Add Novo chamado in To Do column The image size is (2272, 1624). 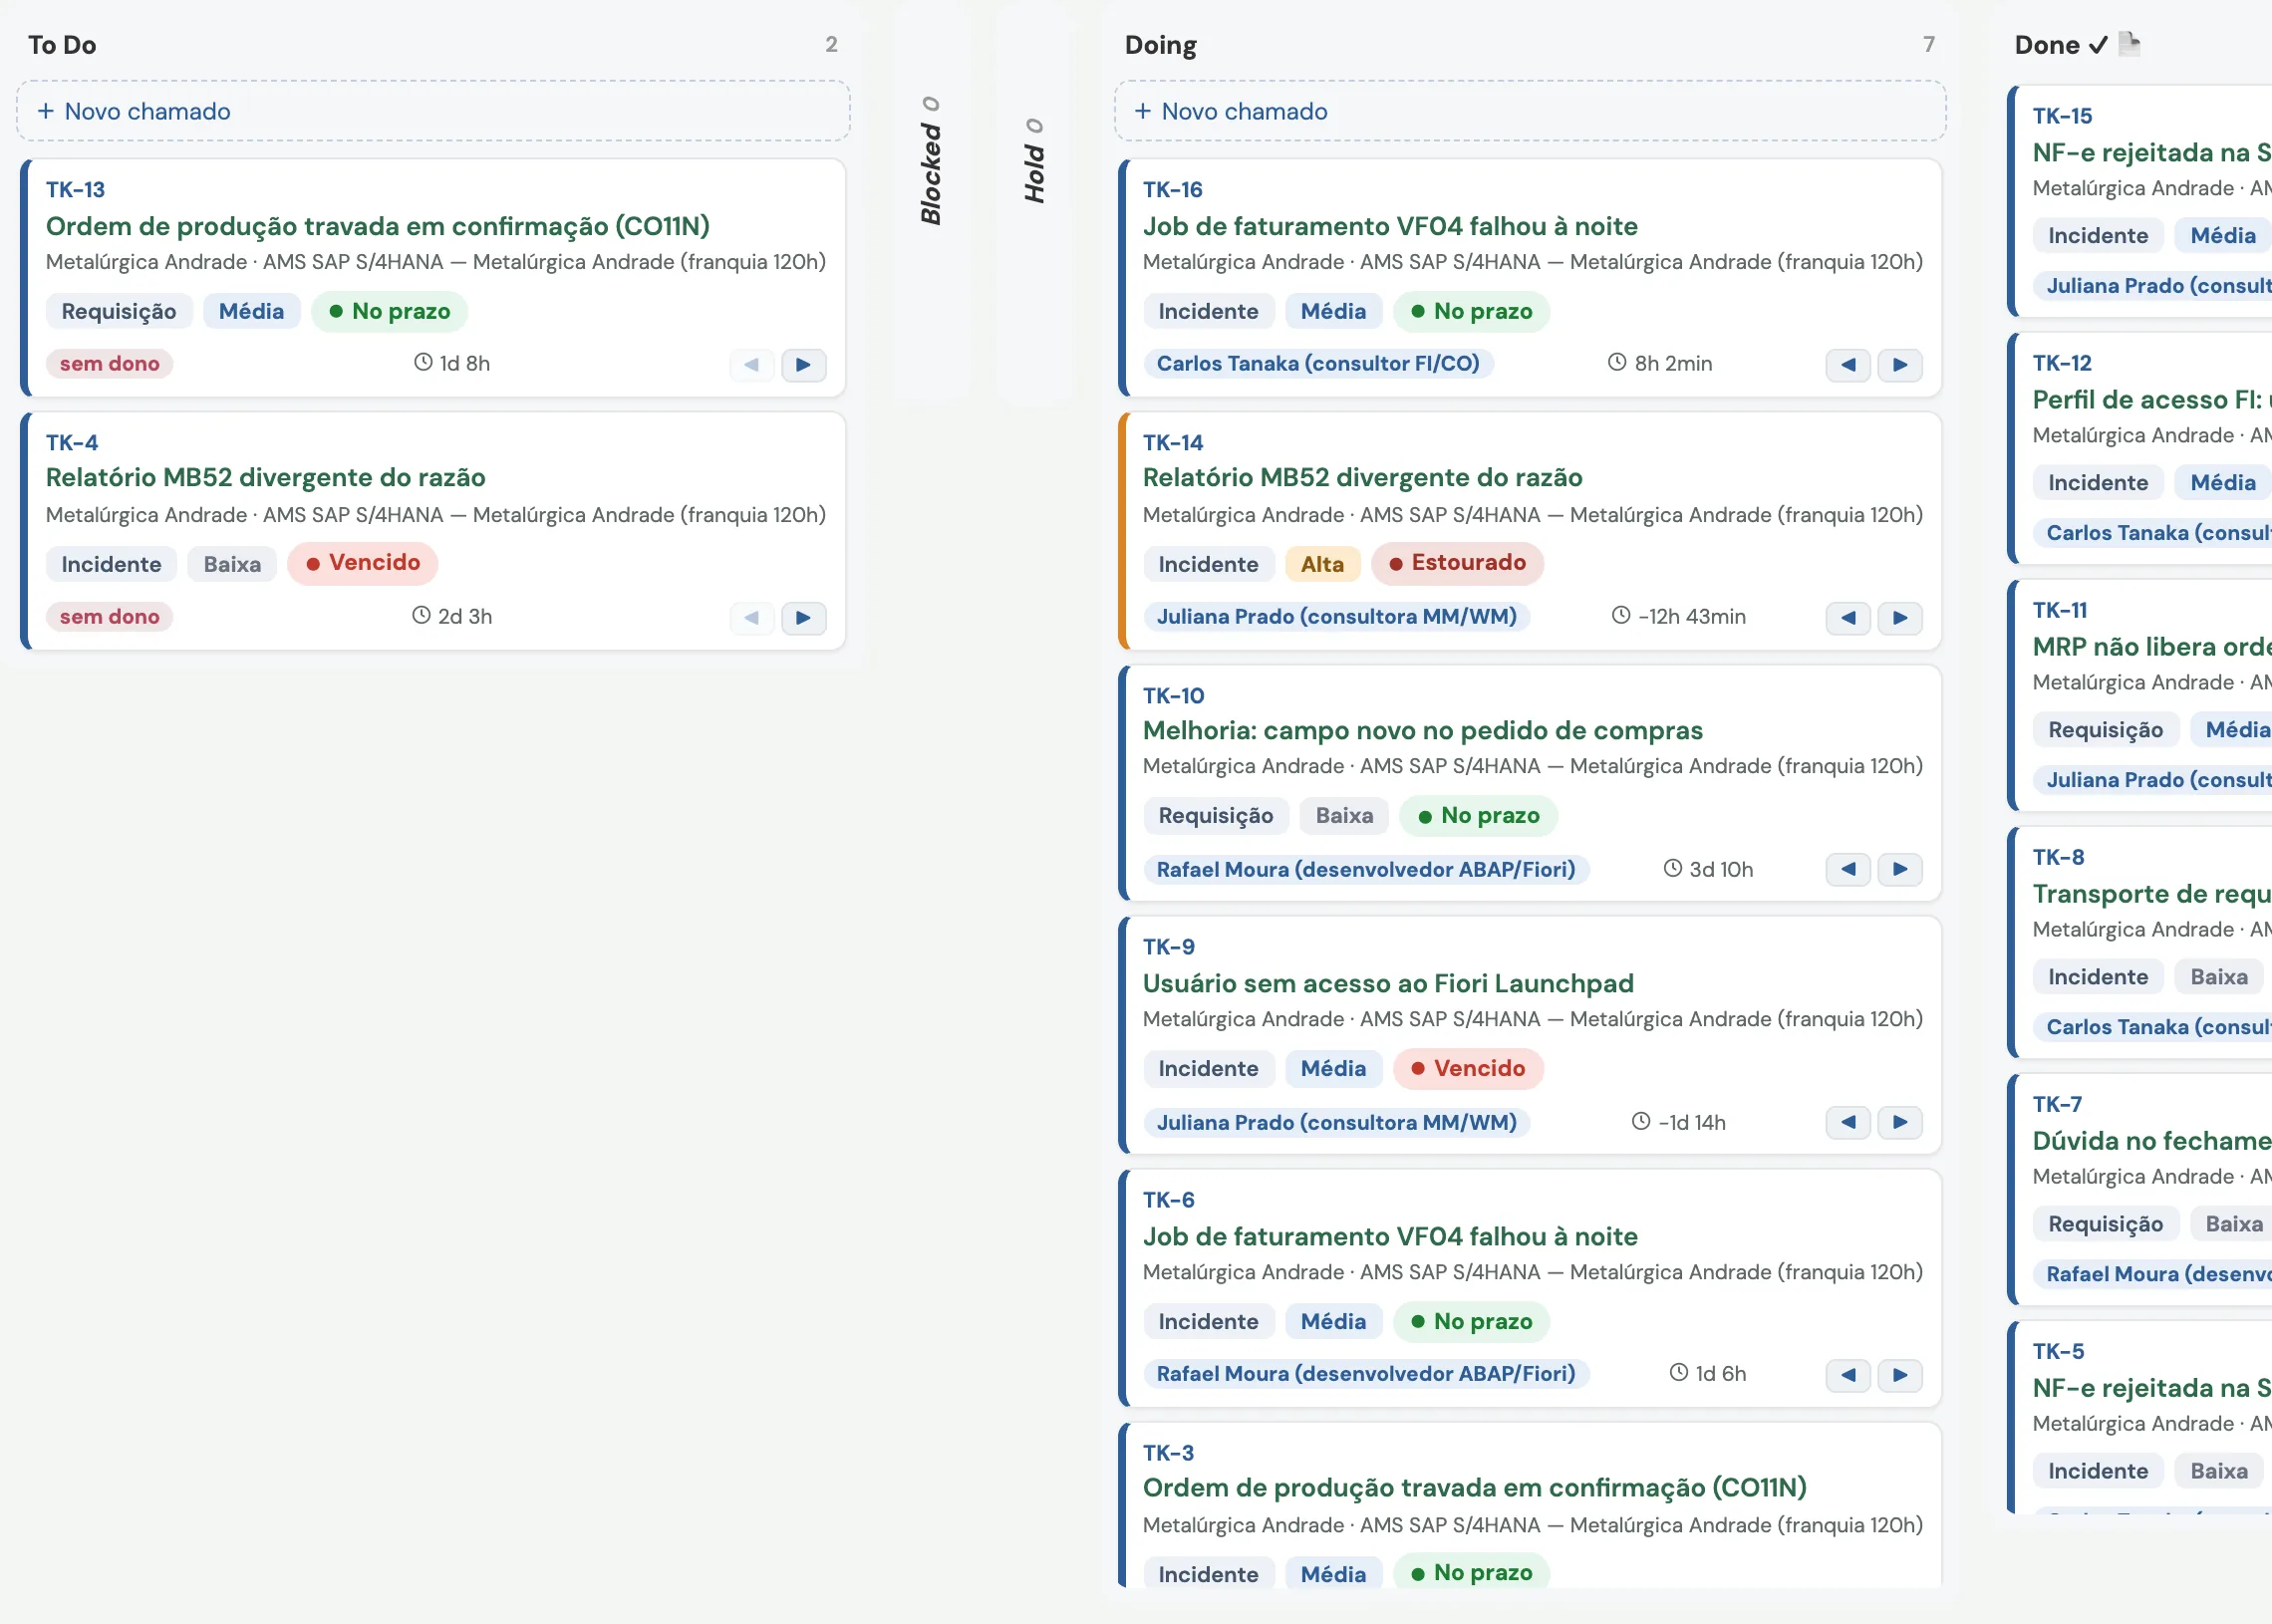(433, 111)
